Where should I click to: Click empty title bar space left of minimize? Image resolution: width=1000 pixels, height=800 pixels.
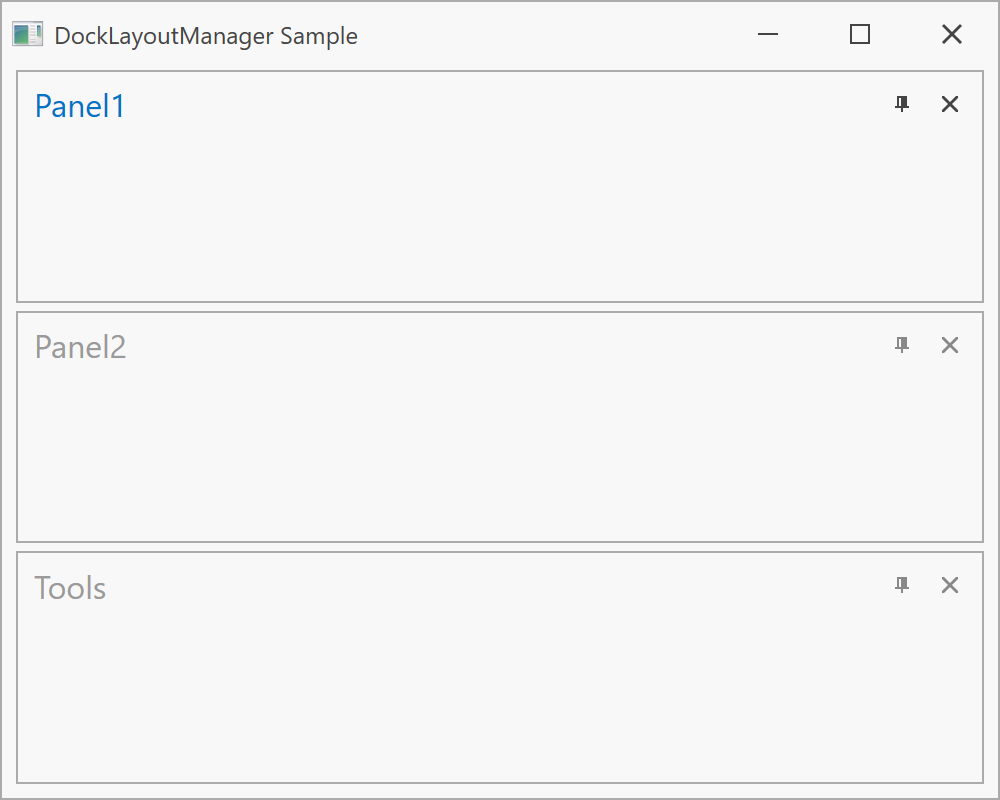point(550,35)
